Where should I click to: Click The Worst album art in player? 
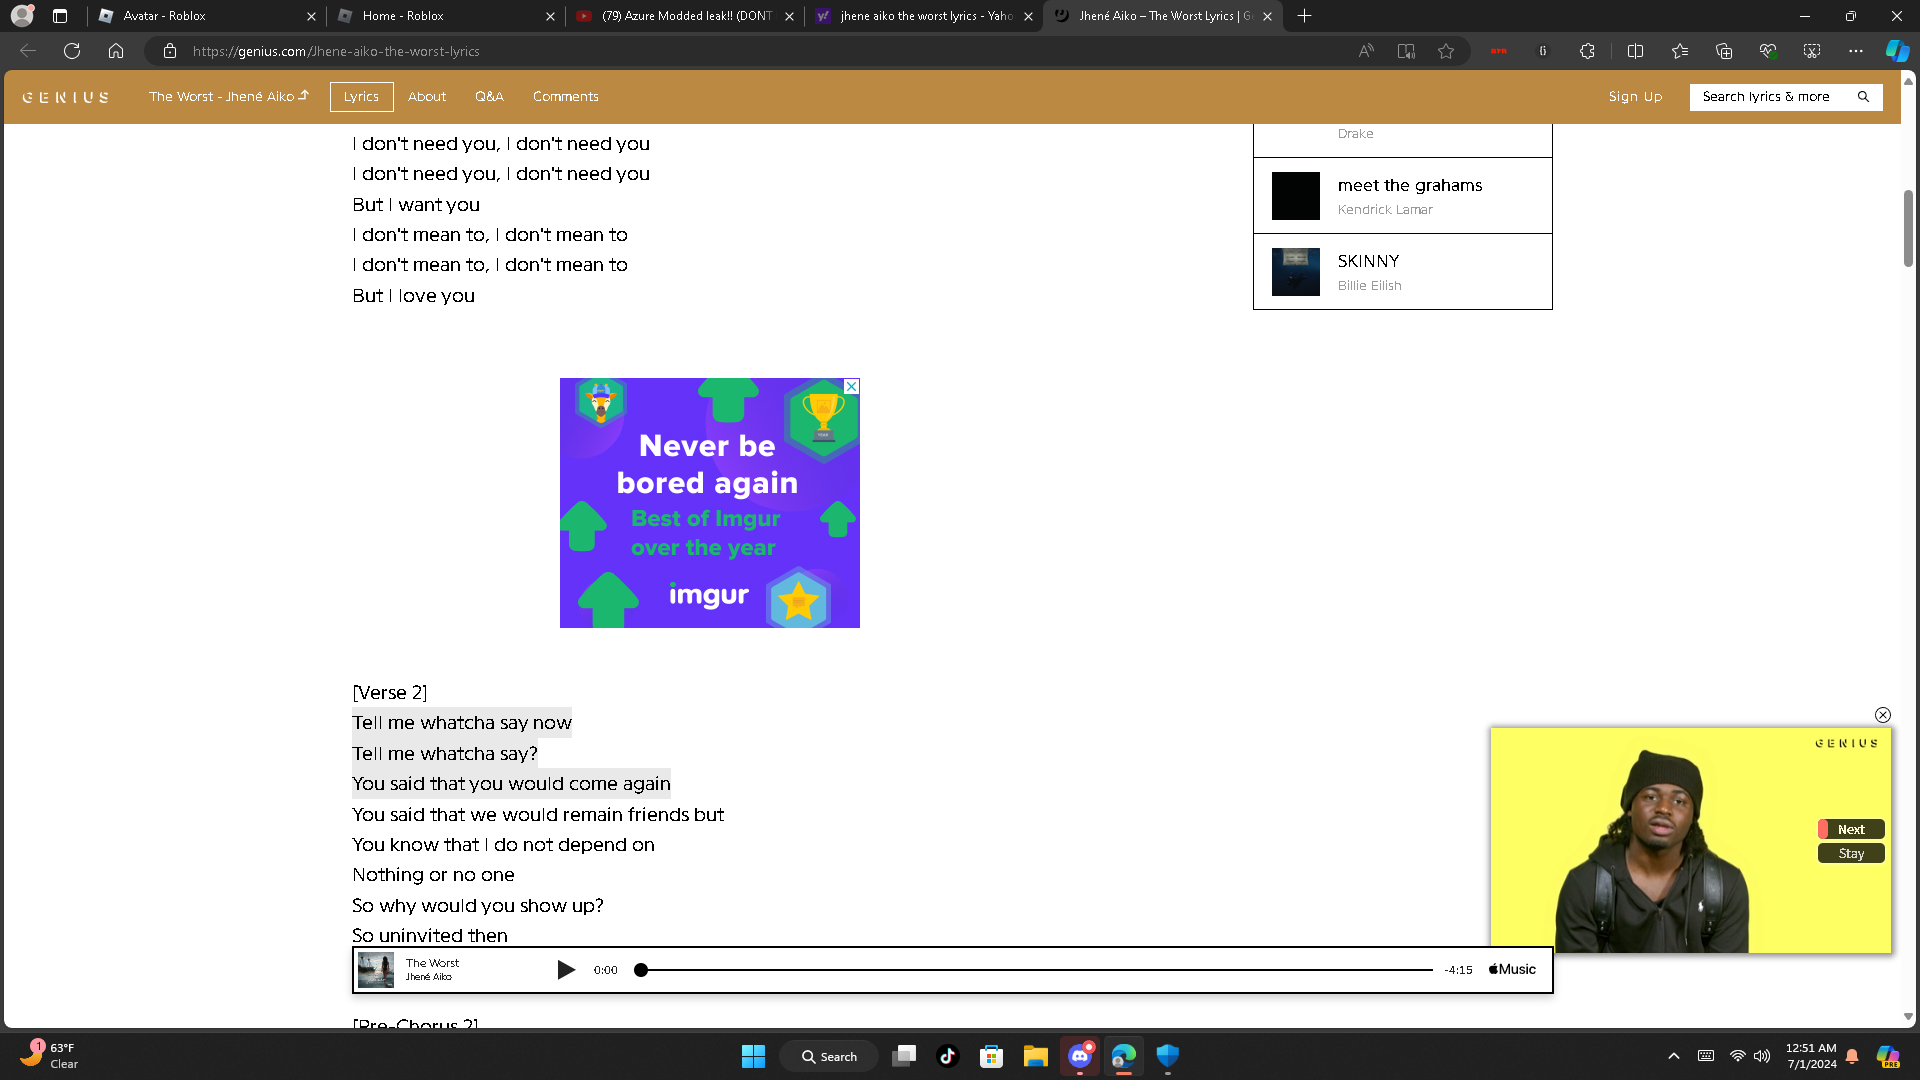376,970
